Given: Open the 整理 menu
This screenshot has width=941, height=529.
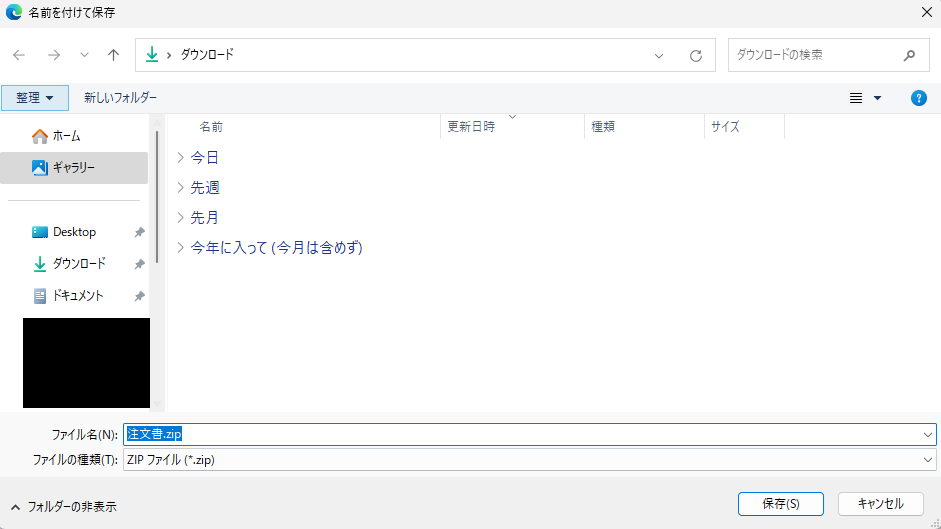Looking at the screenshot, I should (35, 98).
